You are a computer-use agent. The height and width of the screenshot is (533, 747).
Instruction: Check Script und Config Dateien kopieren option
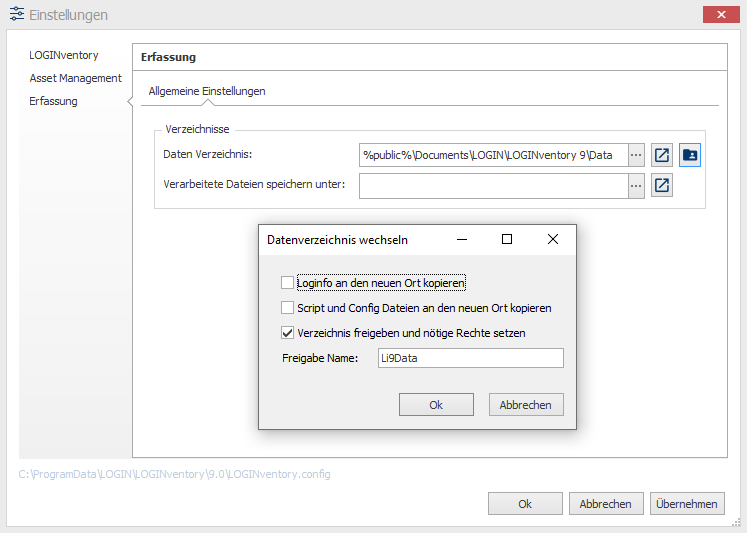287,308
